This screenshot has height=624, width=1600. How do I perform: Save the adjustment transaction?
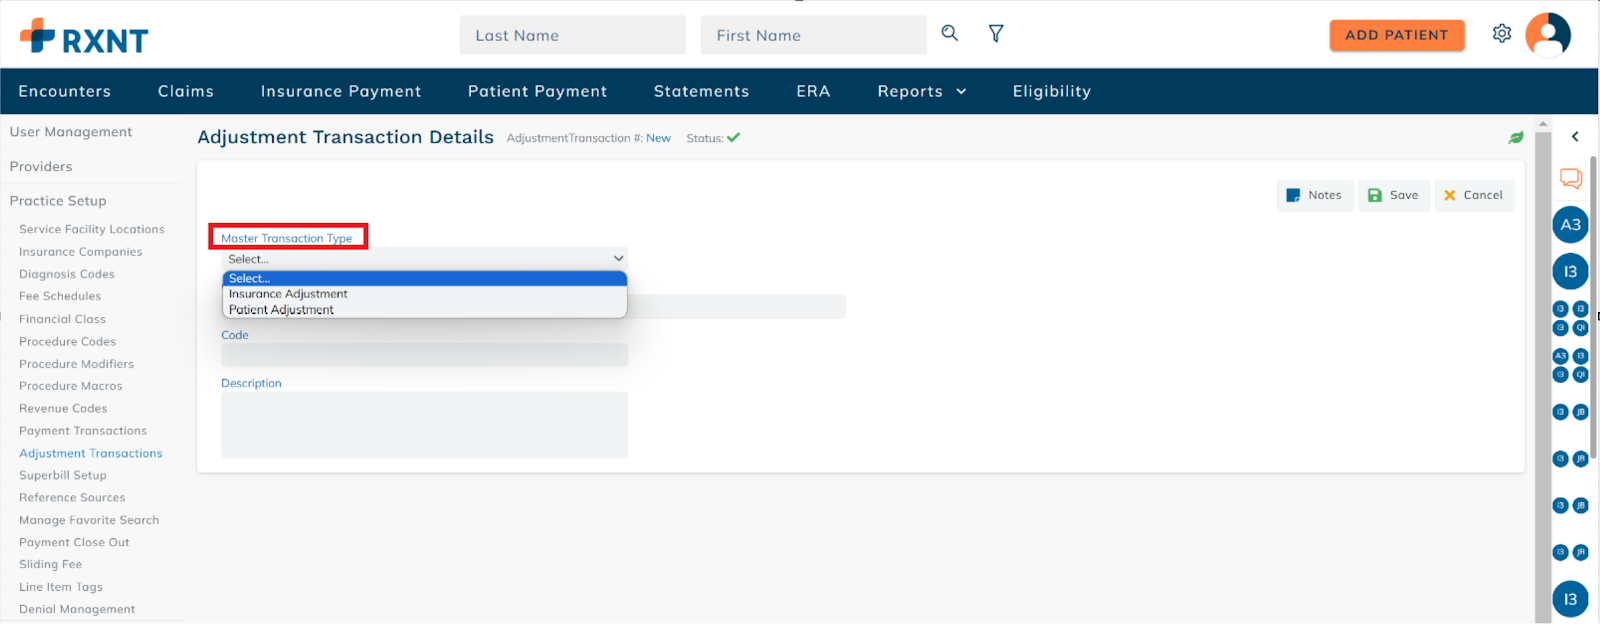coord(1392,195)
